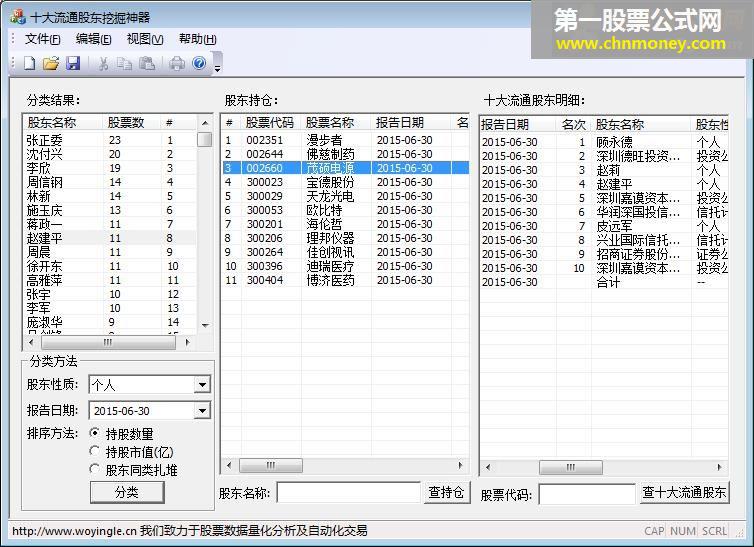This screenshot has height=547, width=754.
Task: Select stock row 佛慈制药
Action: coord(345,154)
